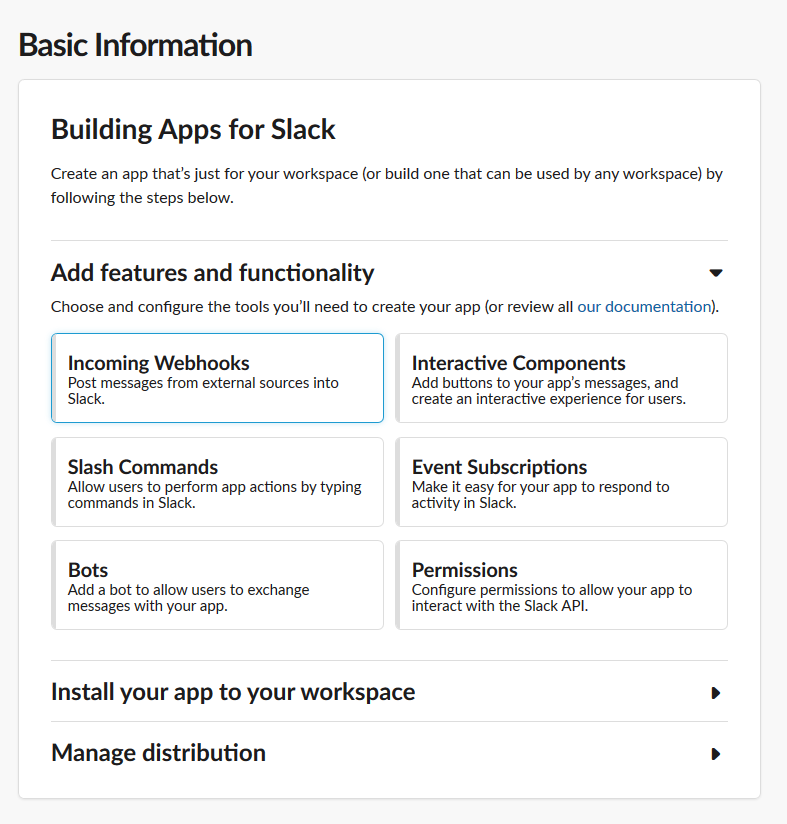The image size is (787, 824).
Task: Open the Incoming Webhooks card
Action: click(x=218, y=378)
